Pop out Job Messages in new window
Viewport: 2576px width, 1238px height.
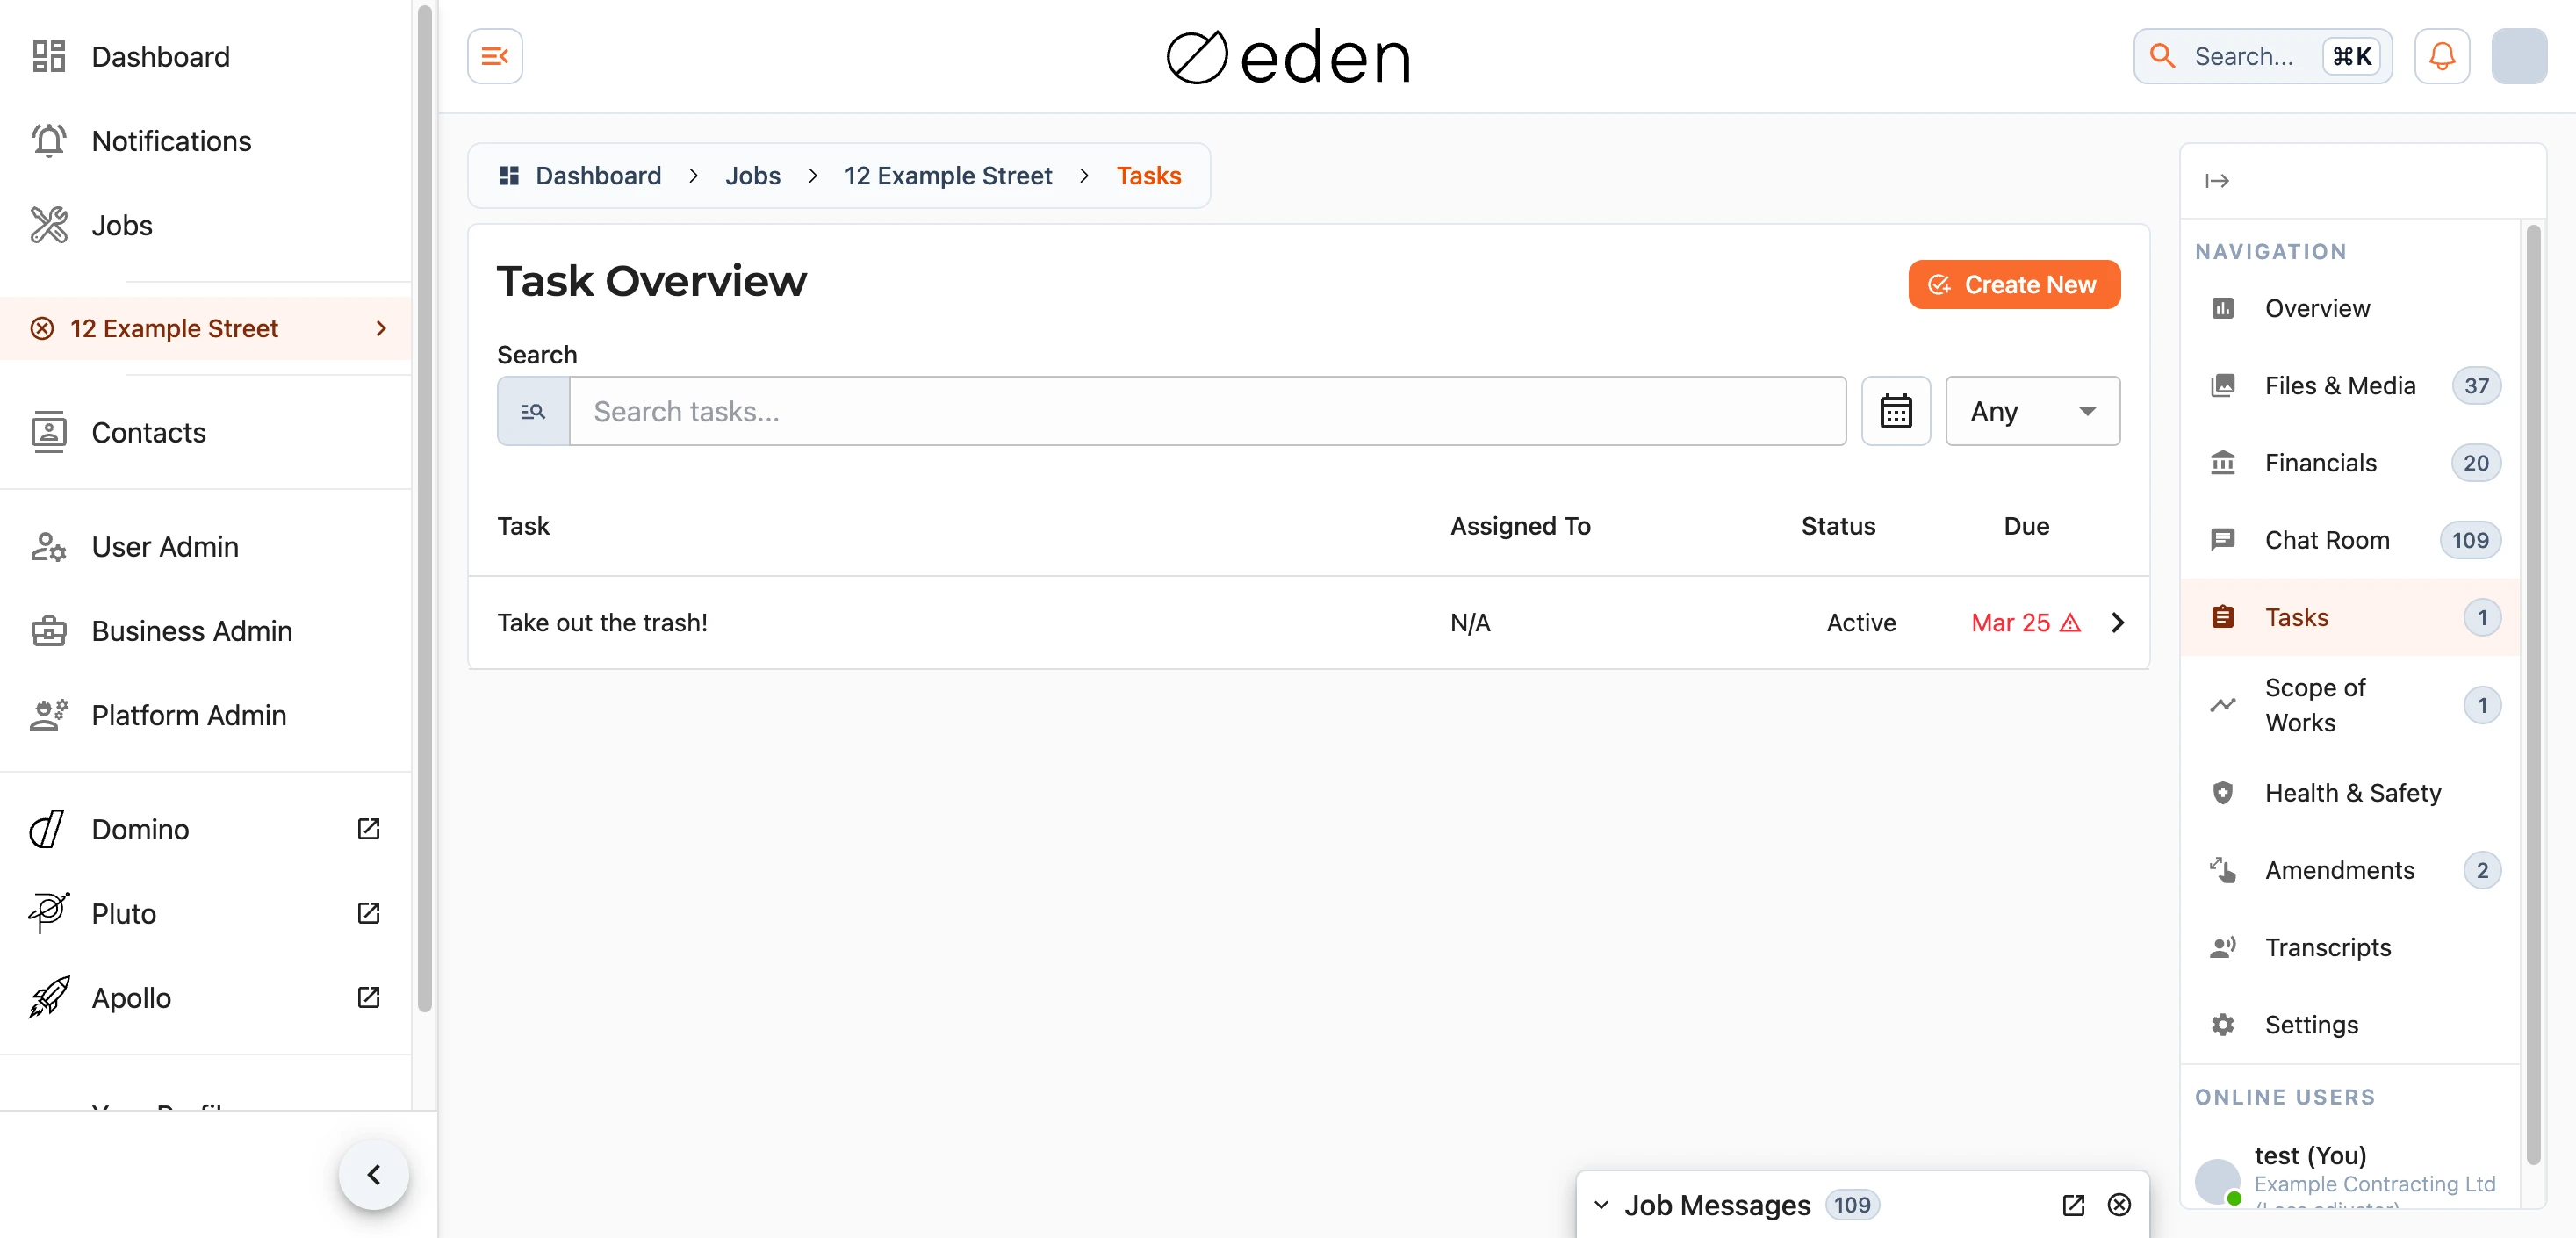pos(2073,1205)
